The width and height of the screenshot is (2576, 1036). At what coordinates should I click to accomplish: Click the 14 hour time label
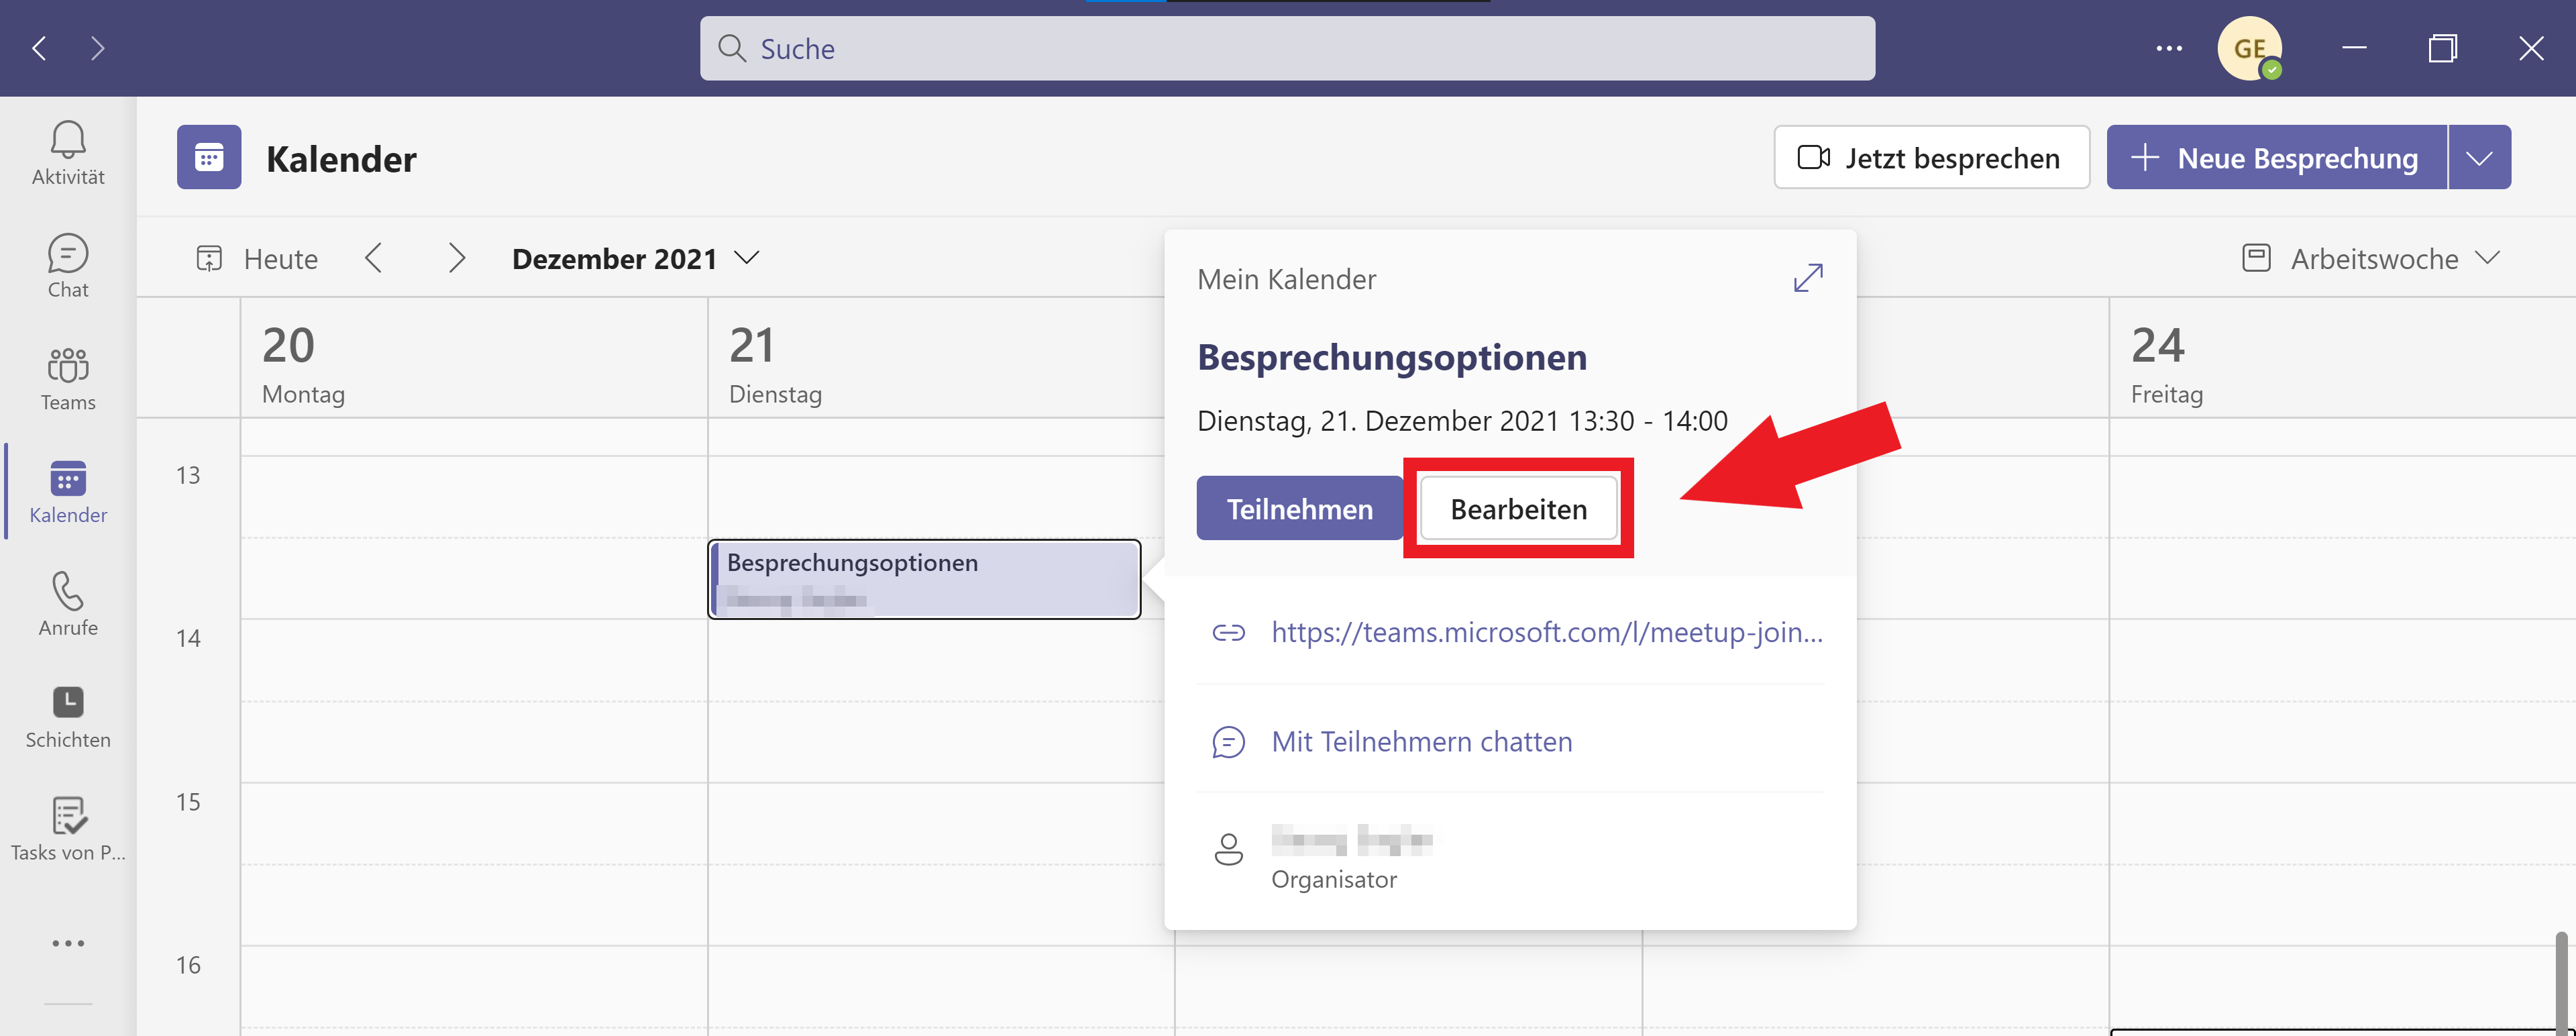188,638
